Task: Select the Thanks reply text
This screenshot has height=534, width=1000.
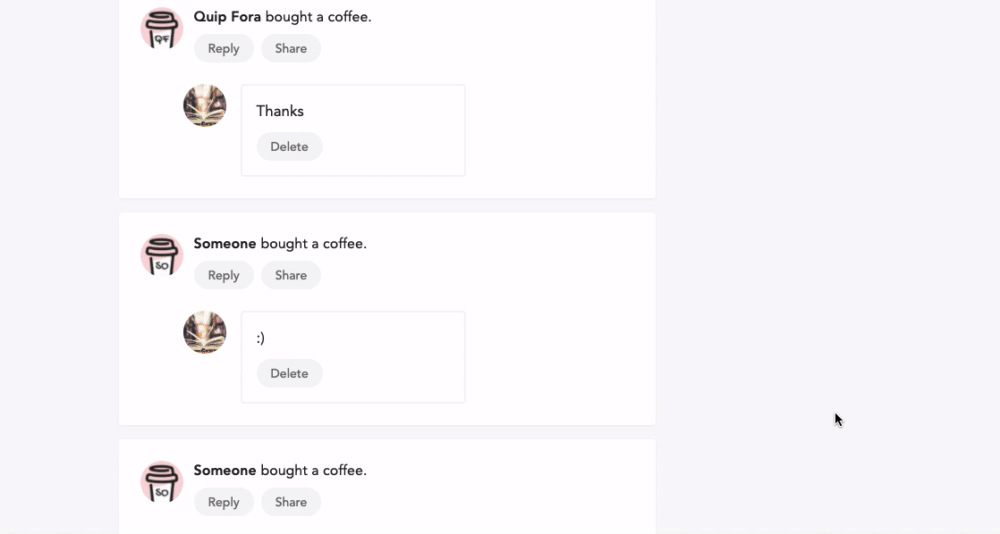Action: (x=280, y=111)
